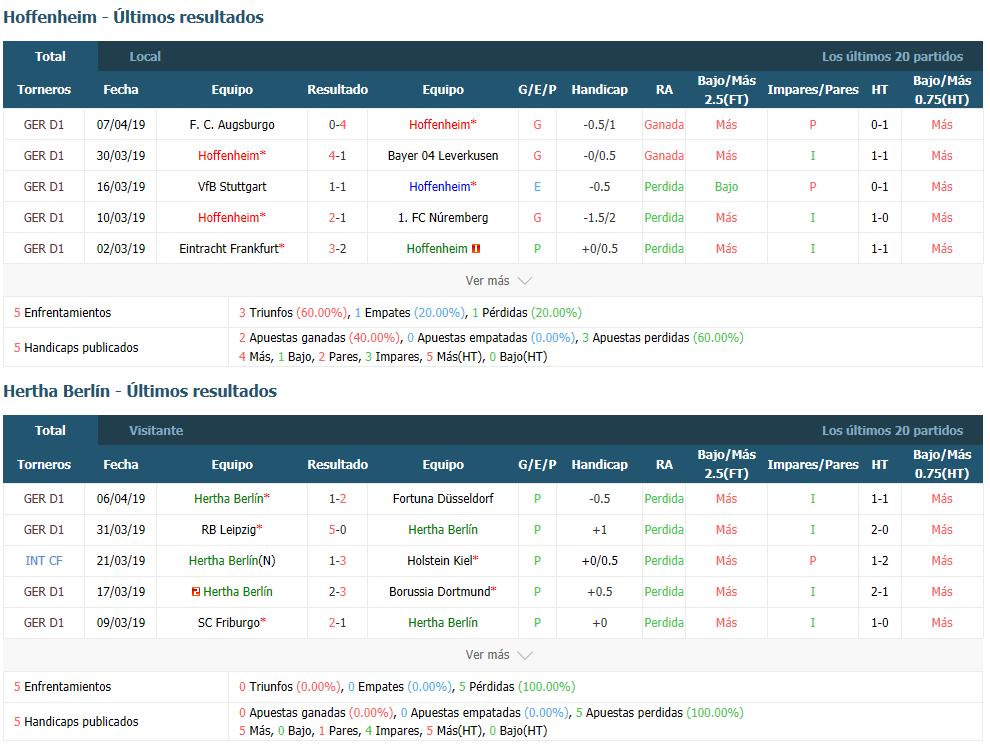Switch to the Local tab in Hoffenheim table
Viewport: 990px width, 748px height.
[x=145, y=57]
